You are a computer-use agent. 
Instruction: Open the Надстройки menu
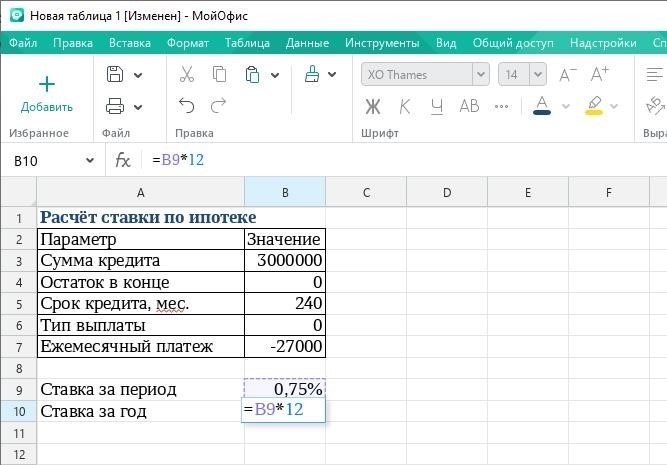(603, 43)
